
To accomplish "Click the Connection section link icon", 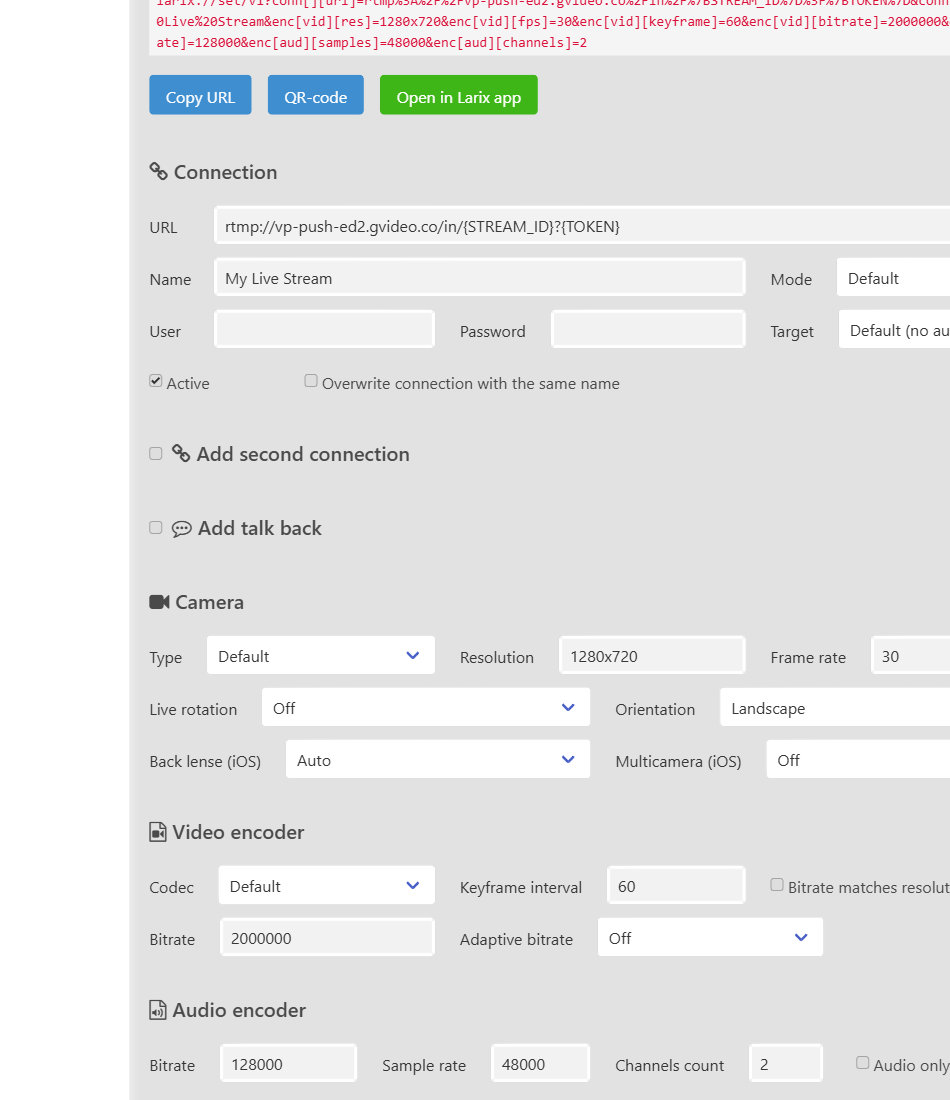I will point(159,172).
